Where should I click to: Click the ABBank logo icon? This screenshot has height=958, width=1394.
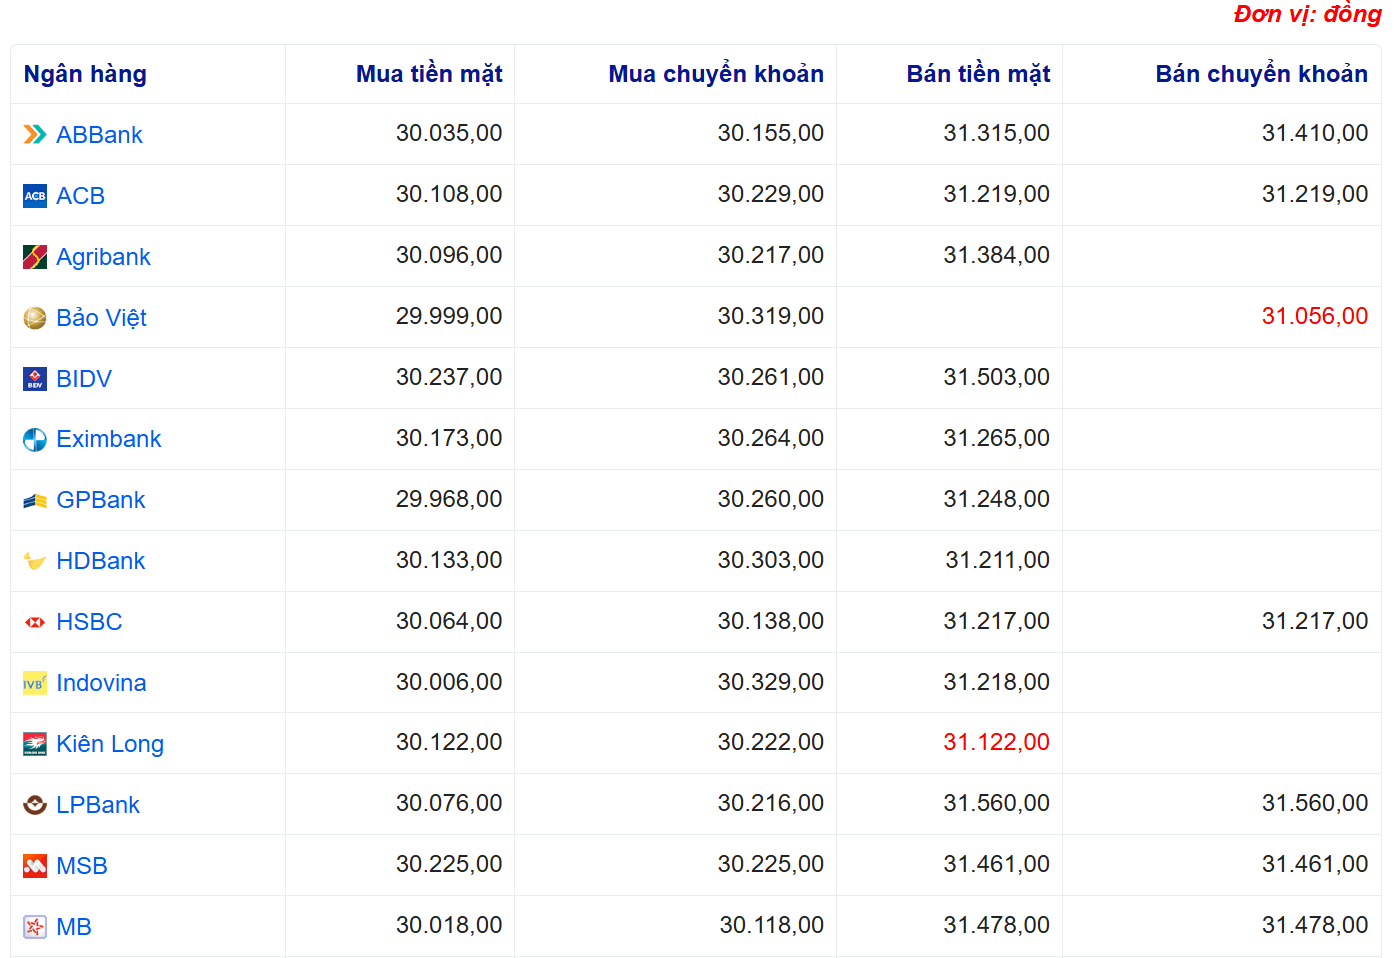[35, 135]
